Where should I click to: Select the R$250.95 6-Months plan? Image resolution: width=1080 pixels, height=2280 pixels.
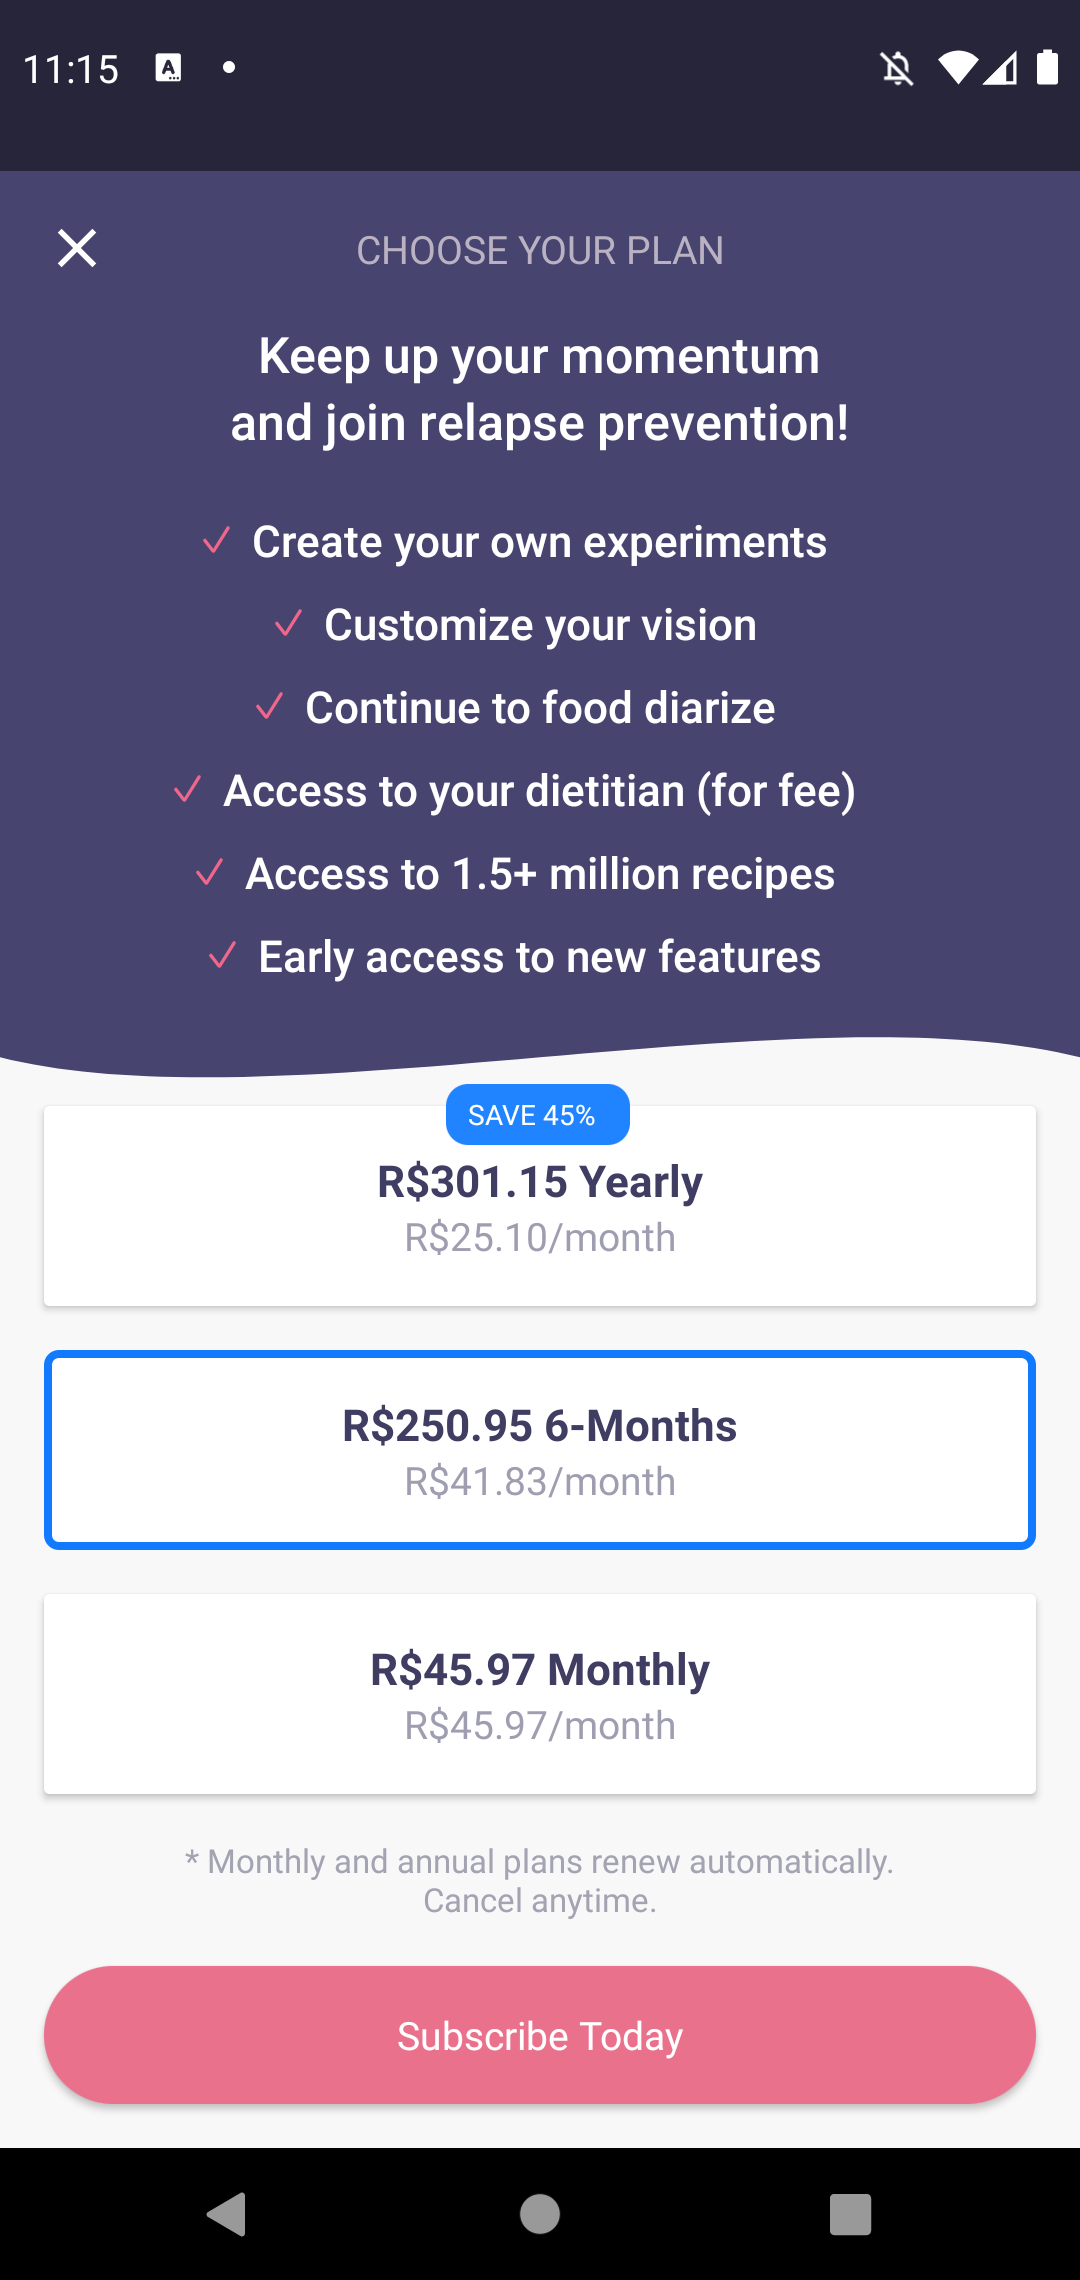[540, 1450]
